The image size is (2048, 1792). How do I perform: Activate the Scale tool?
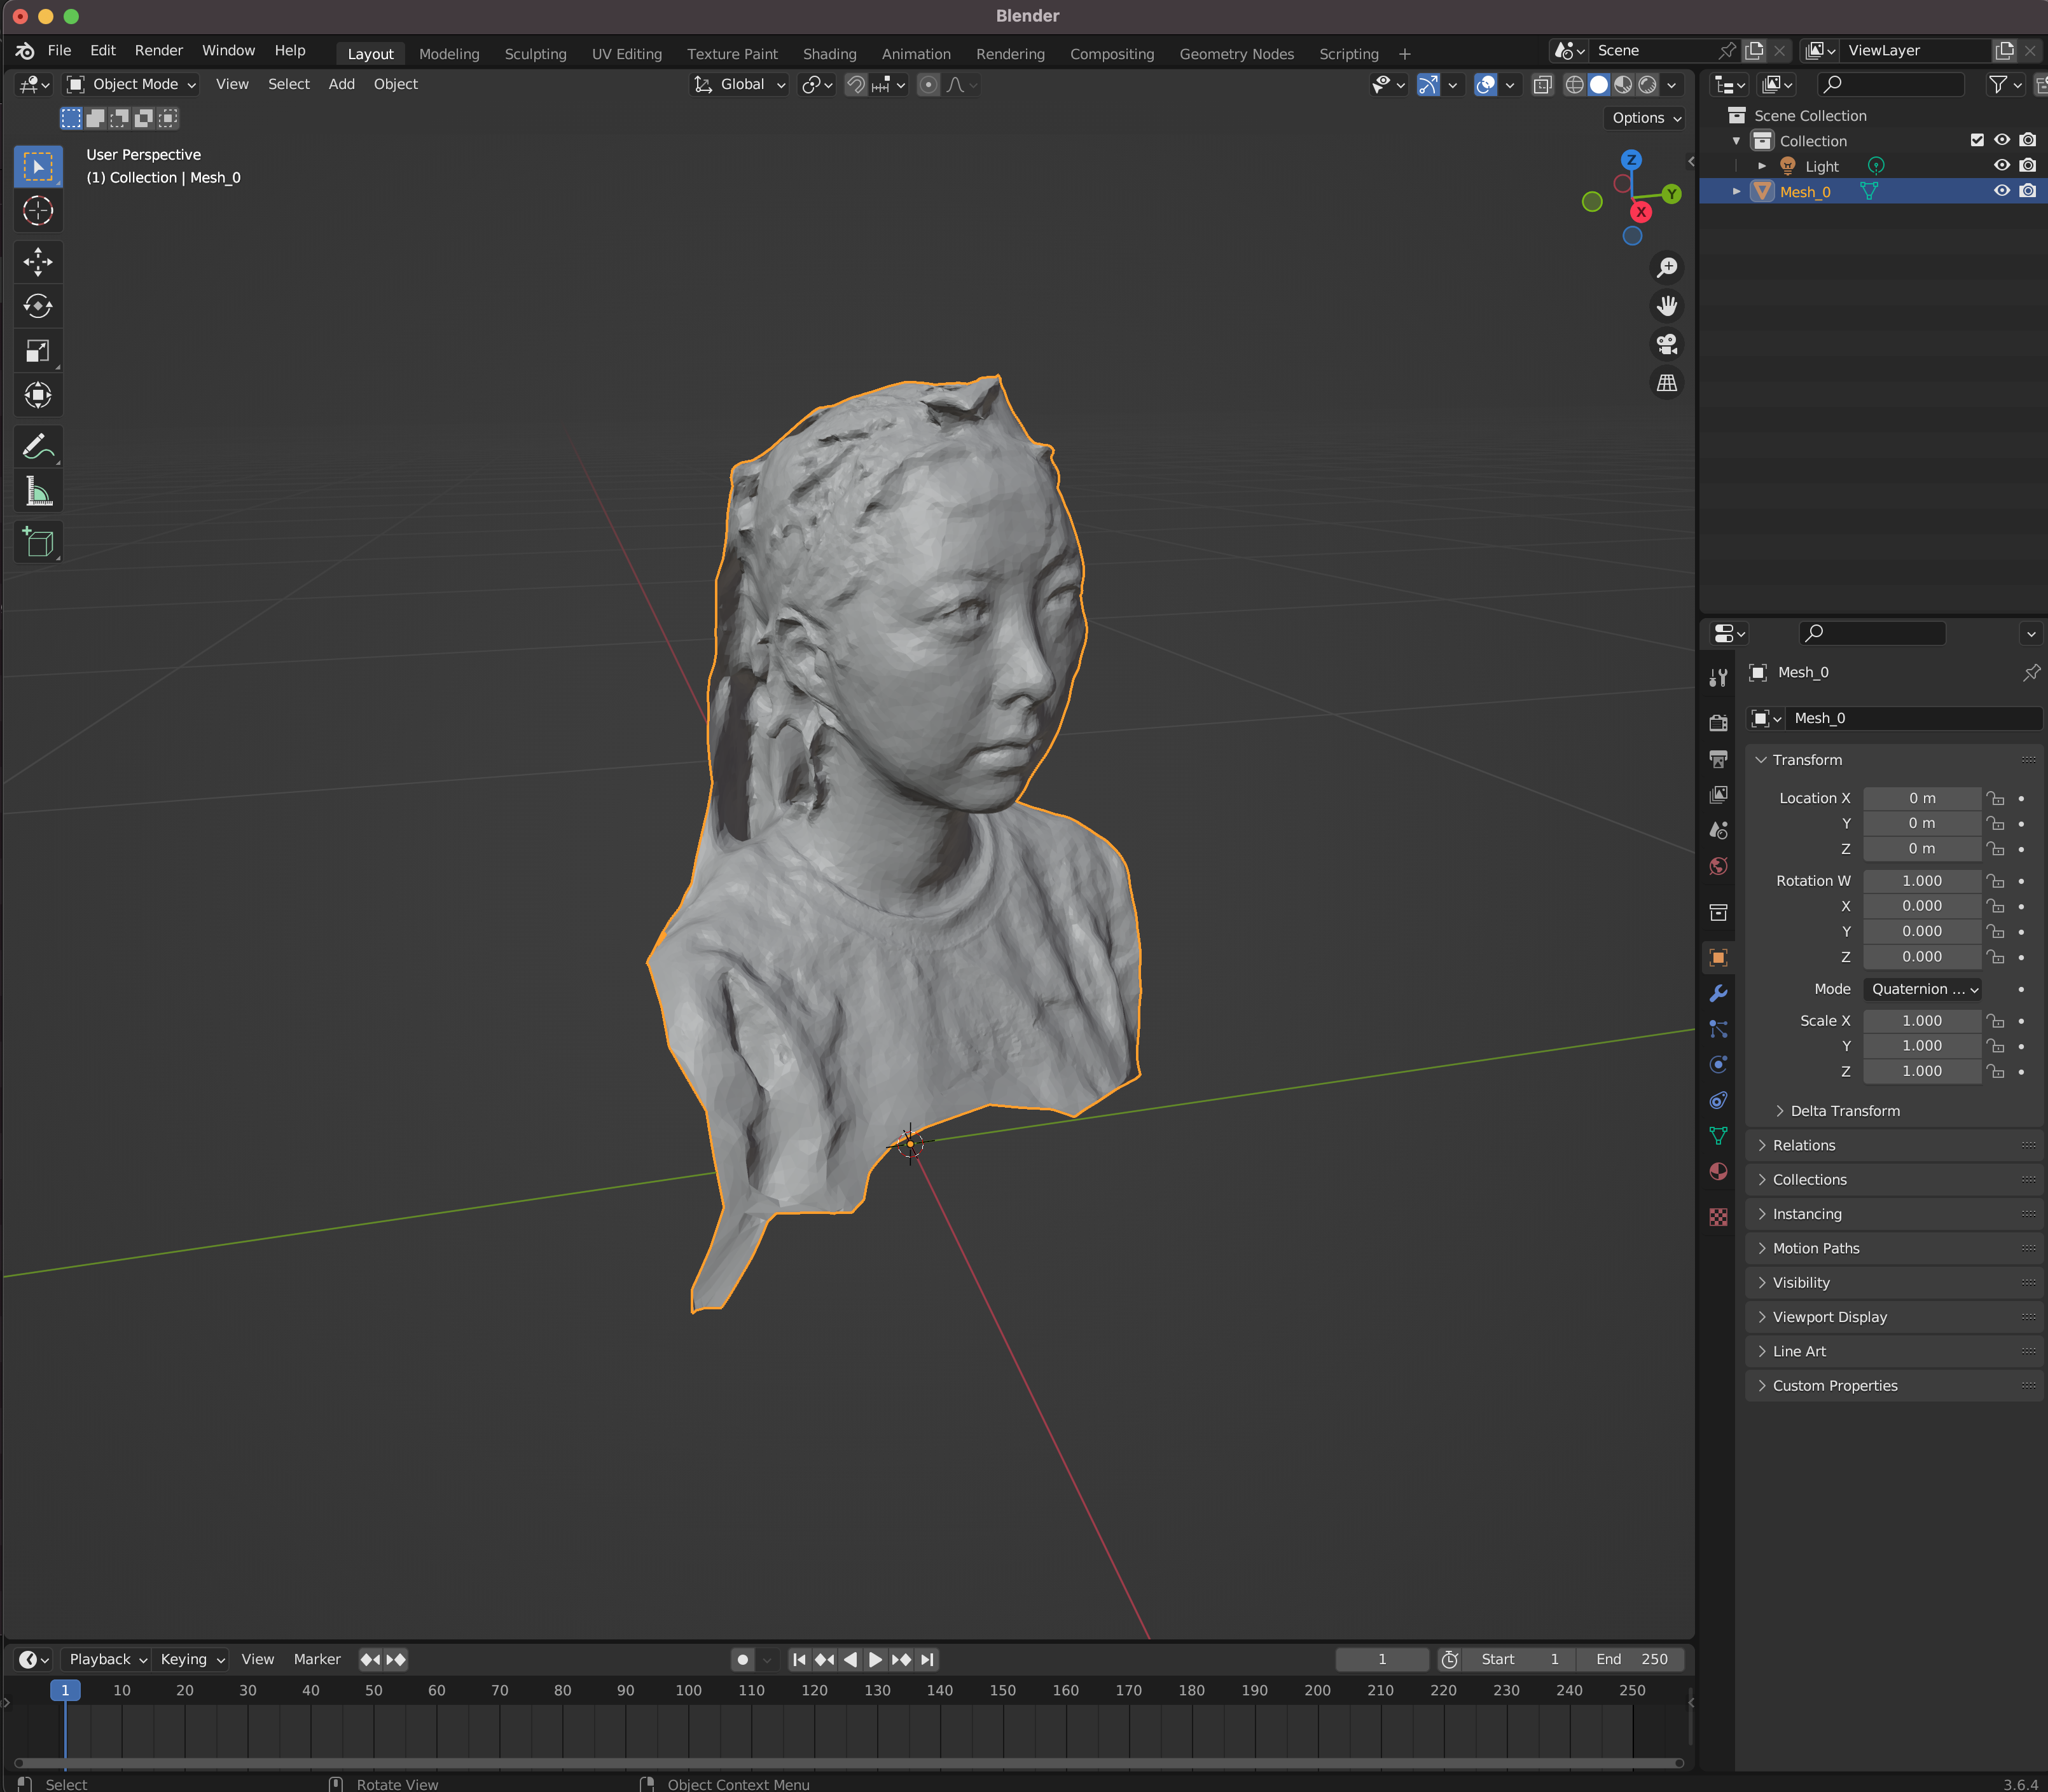[38, 351]
